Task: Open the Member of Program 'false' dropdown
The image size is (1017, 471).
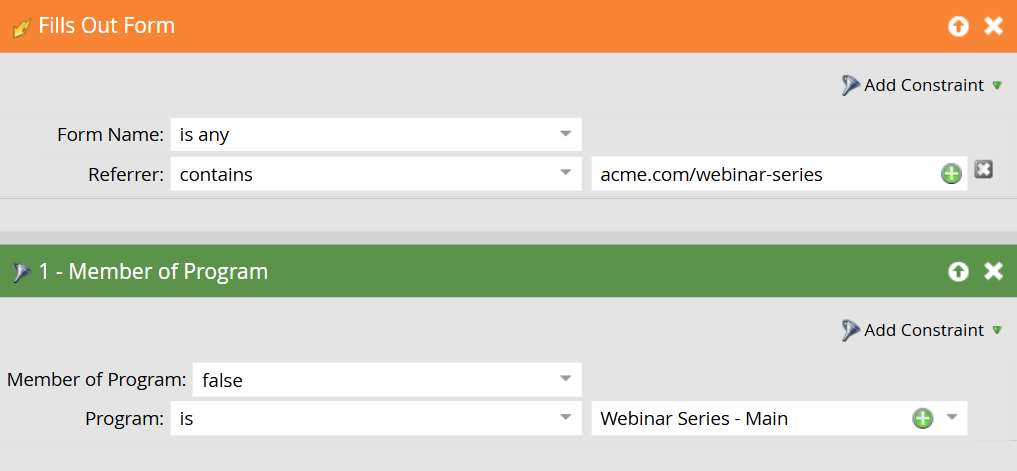Action: (x=565, y=380)
